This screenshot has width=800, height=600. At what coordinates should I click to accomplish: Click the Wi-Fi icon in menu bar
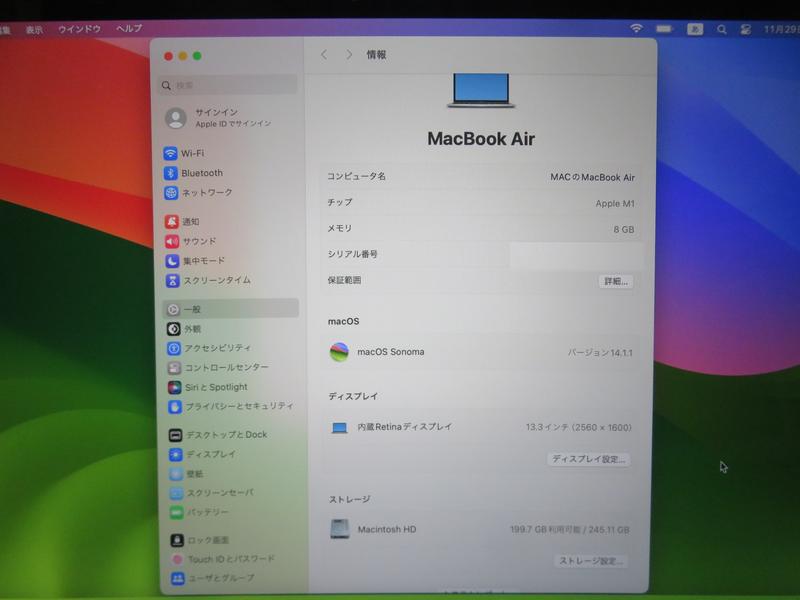pyautogui.click(x=636, y=29)
